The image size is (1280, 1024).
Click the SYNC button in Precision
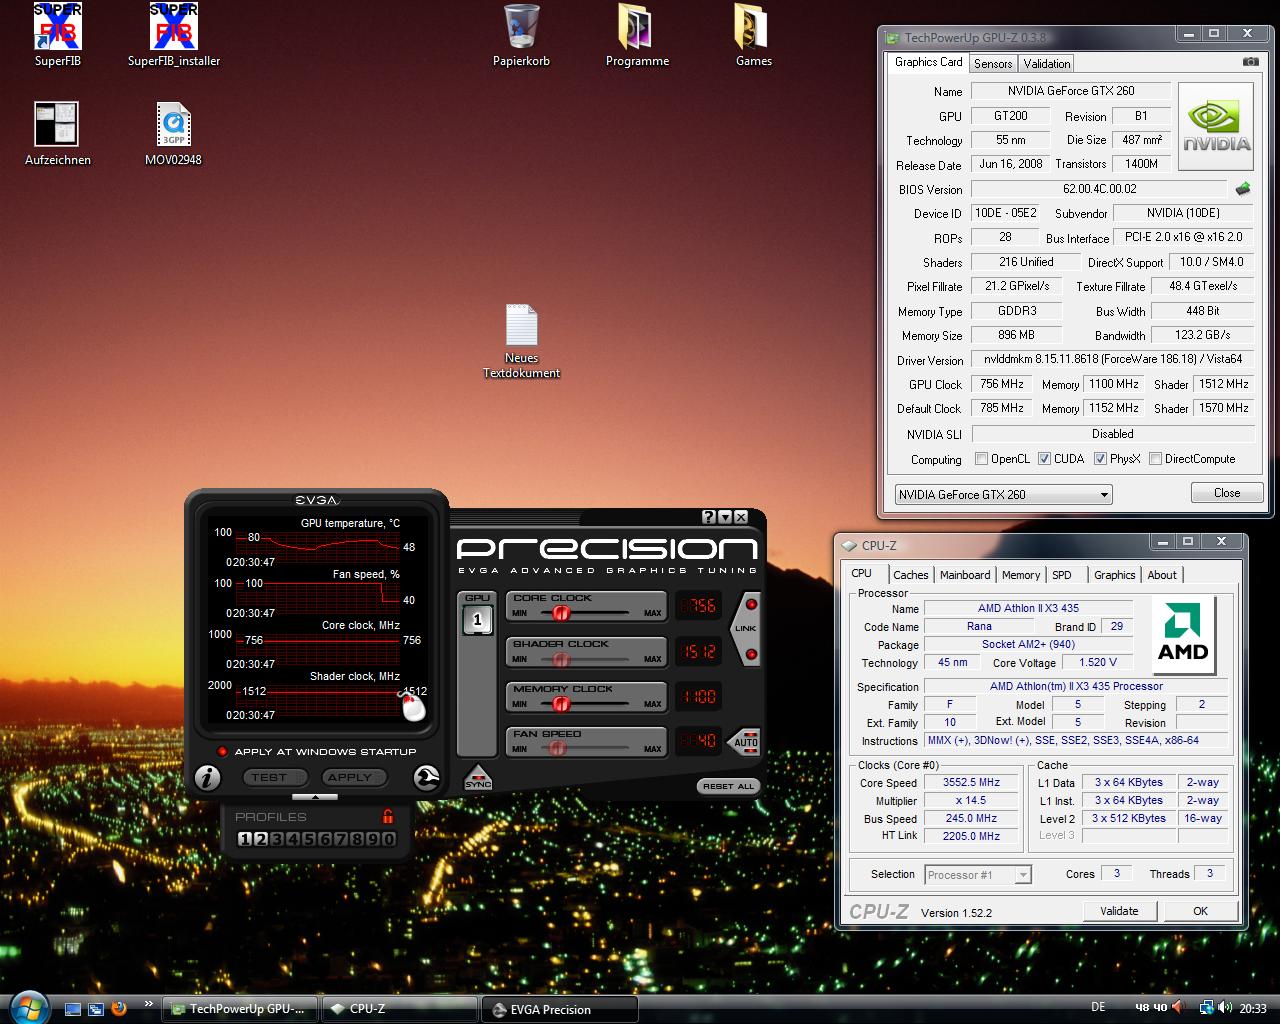478,778
